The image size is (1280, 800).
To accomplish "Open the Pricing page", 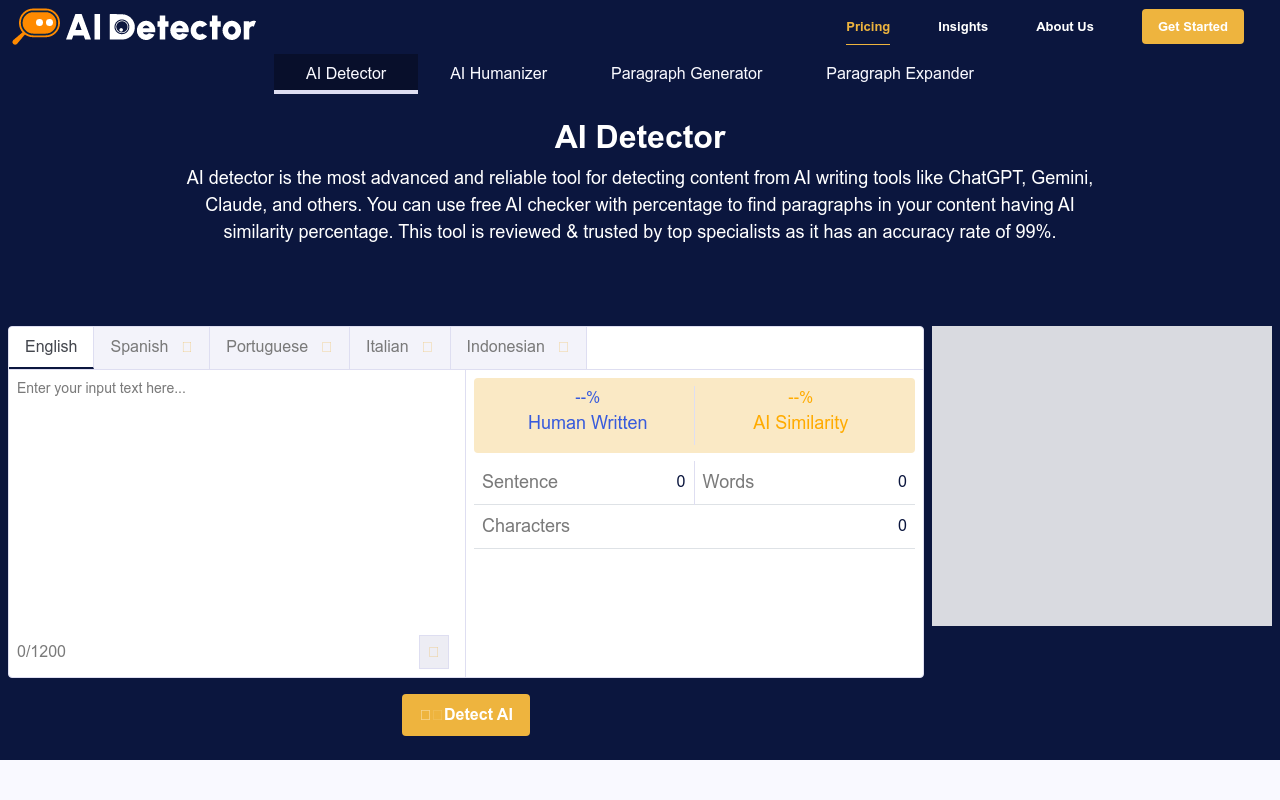I will click(868, 27).
